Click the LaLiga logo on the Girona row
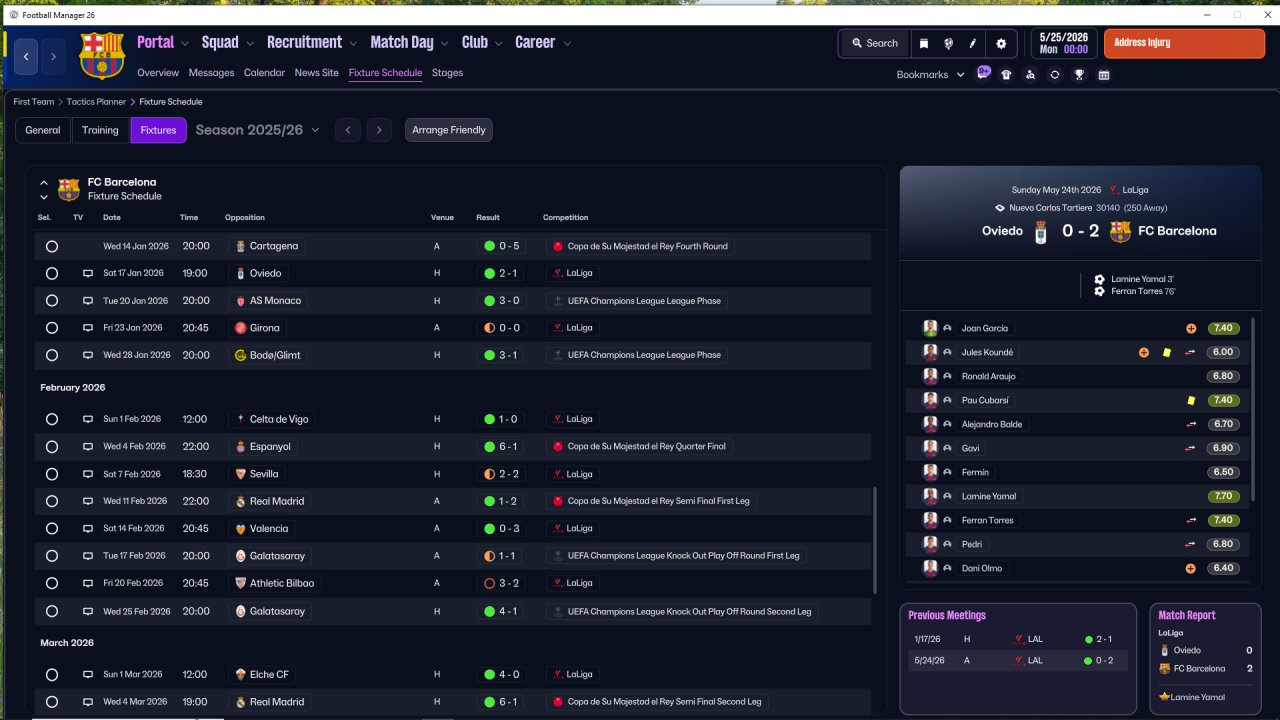The height and width of the screenshot is (720, 1280). coord(557,328)
